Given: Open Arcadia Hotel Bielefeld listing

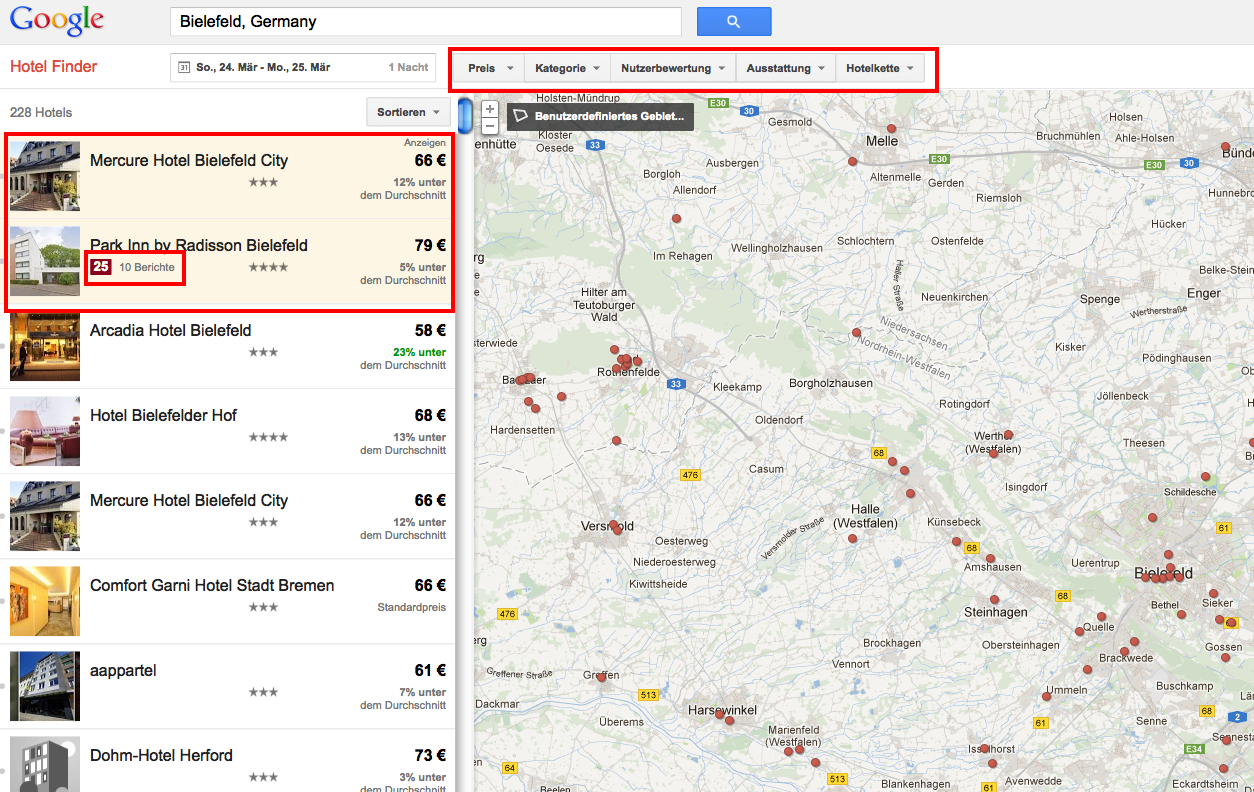Looking at the screenshot, I should 171,330.
